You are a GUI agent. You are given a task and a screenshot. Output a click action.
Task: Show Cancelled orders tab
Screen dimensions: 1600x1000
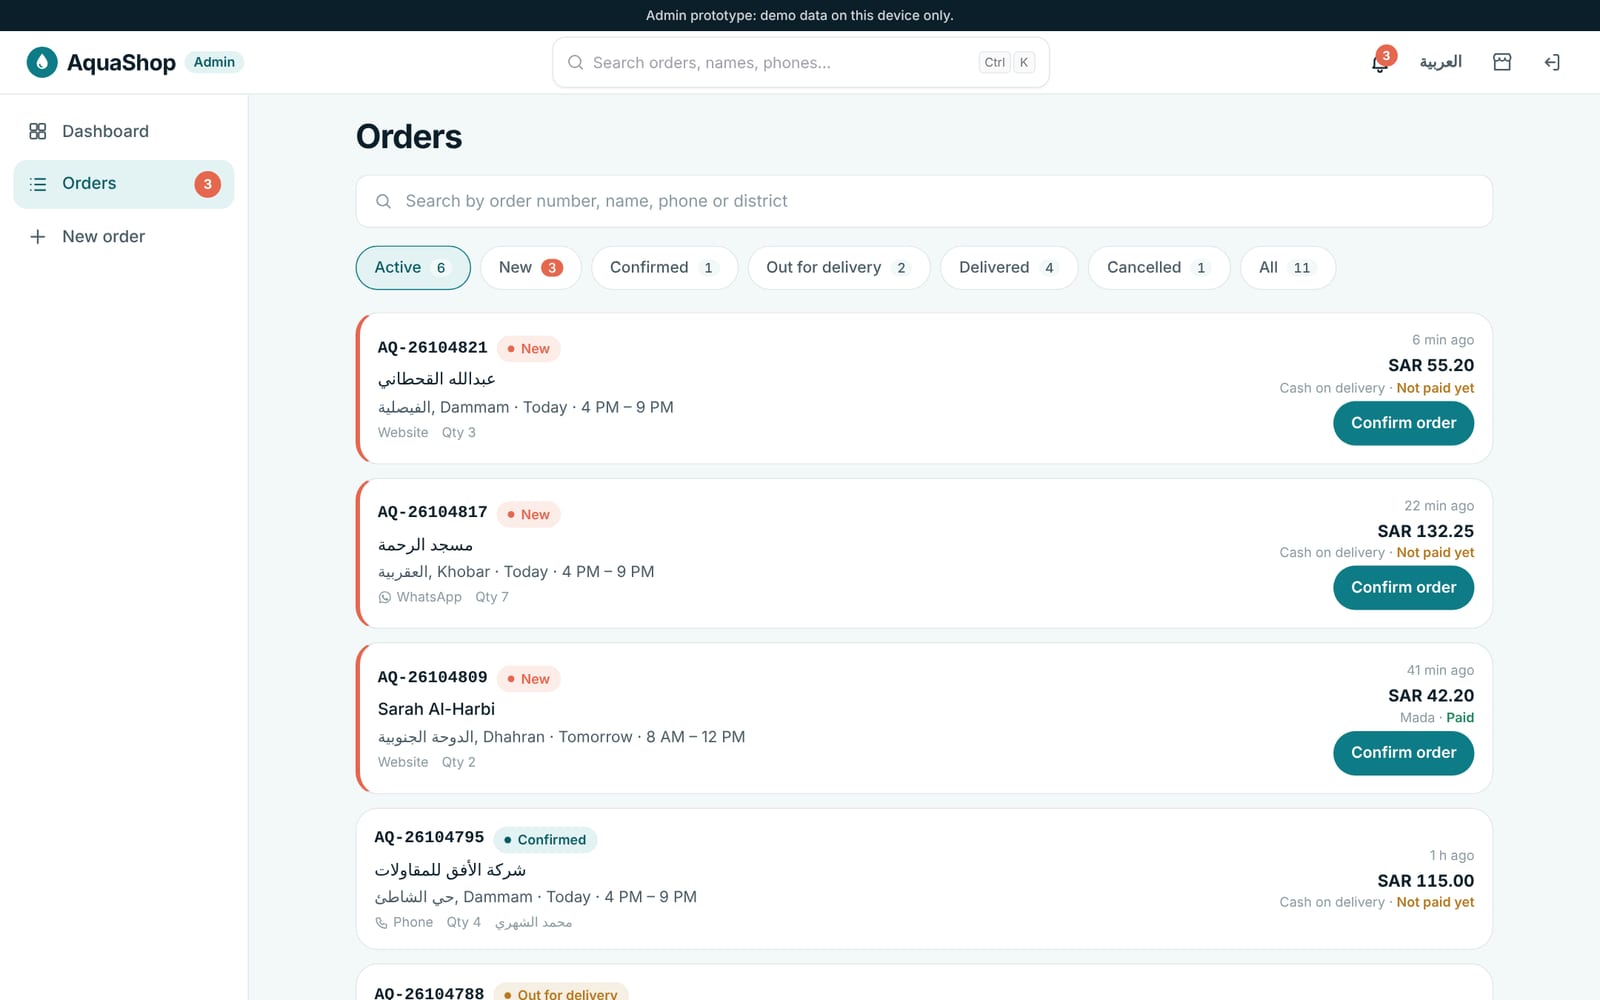pos(1159,268)
